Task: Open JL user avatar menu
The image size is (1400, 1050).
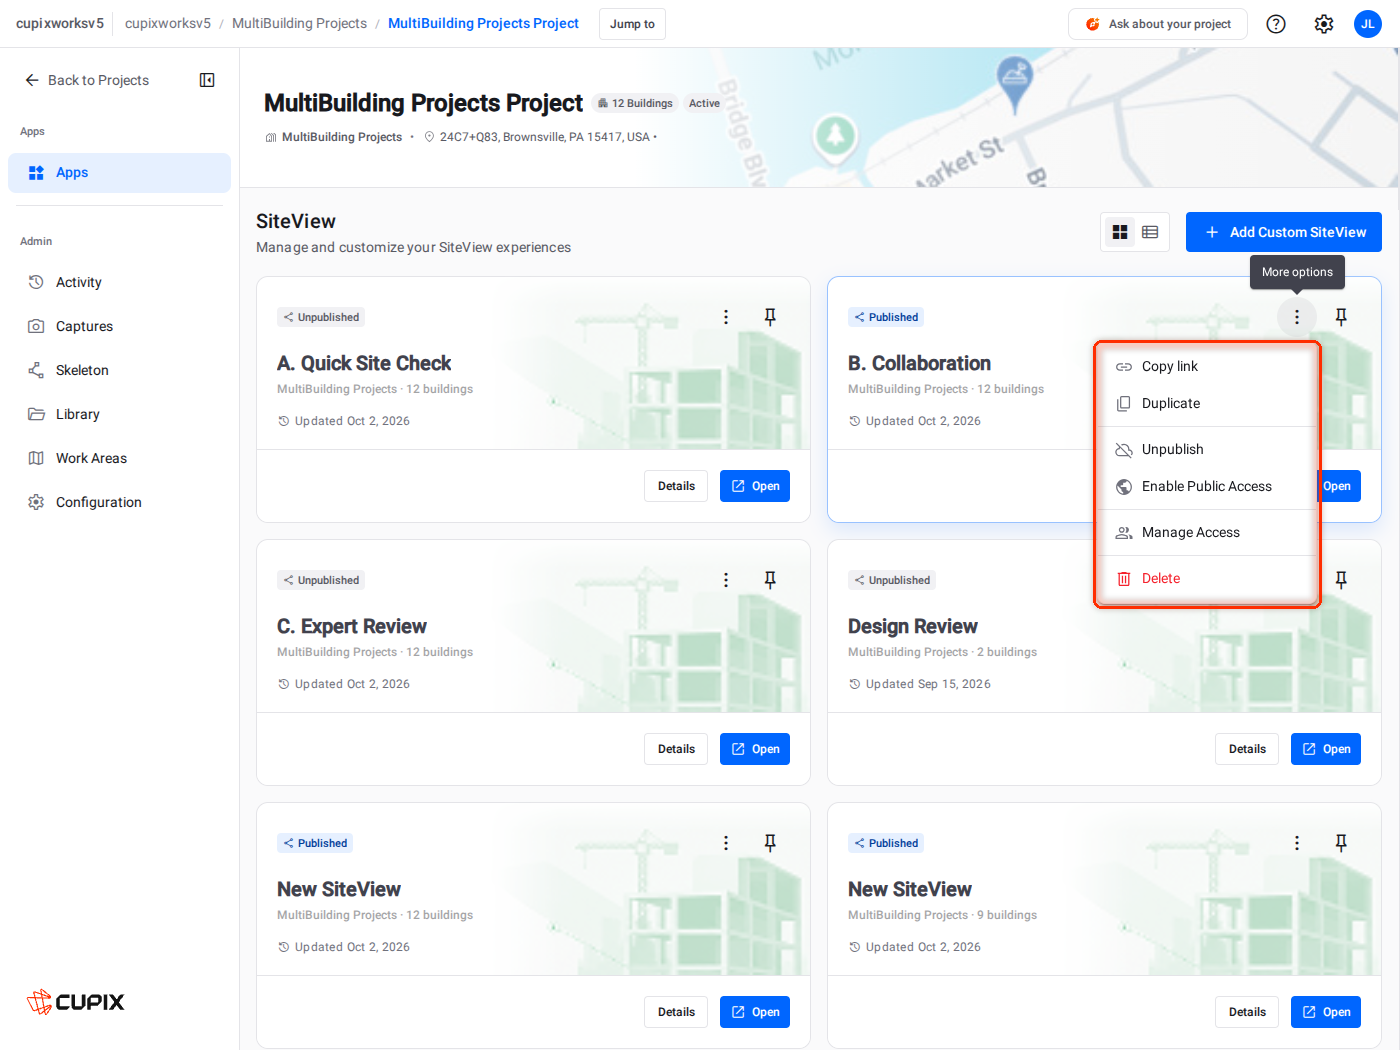Action: (1368, 24)
